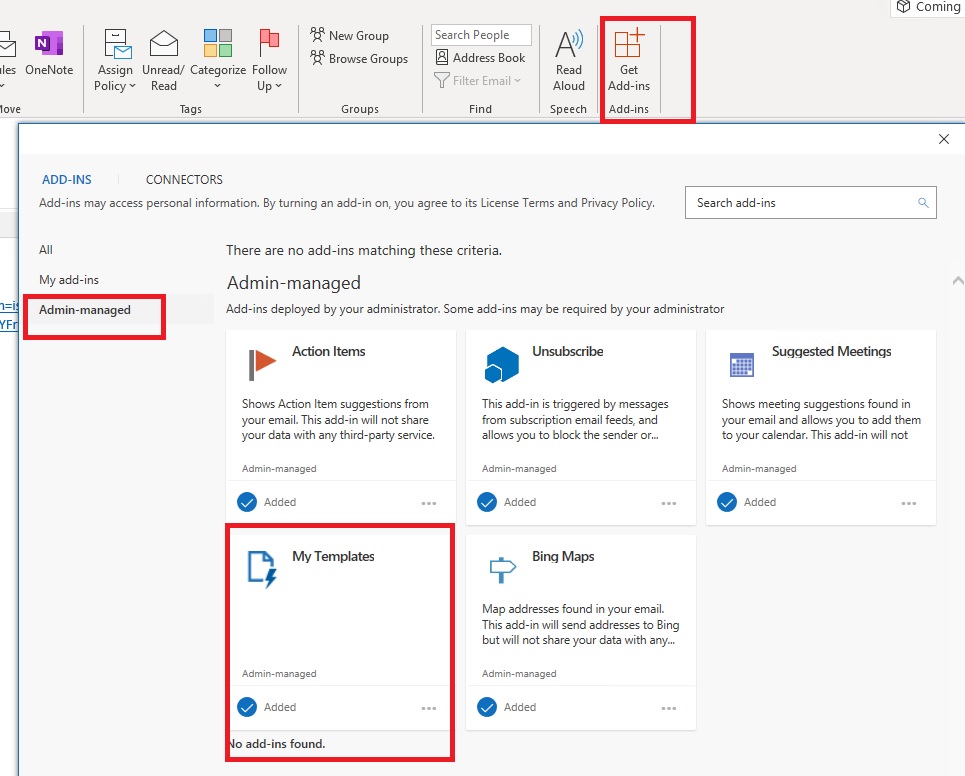Screen dimensions: 965x776
Task: Toggle the Added checkmark for Action Items
Action: coord(247,502)
